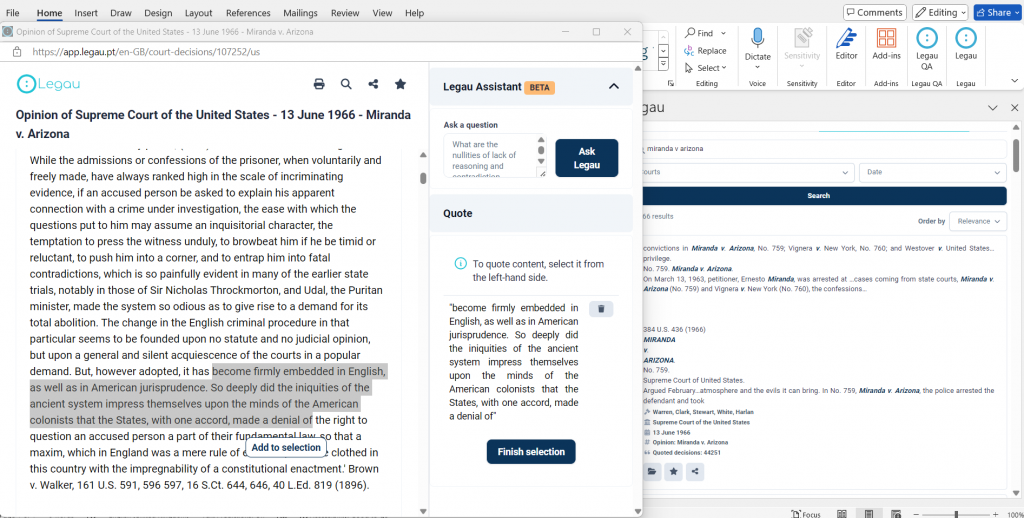Switch to the References tab
Screen dimensions: 1024x518
248,13
